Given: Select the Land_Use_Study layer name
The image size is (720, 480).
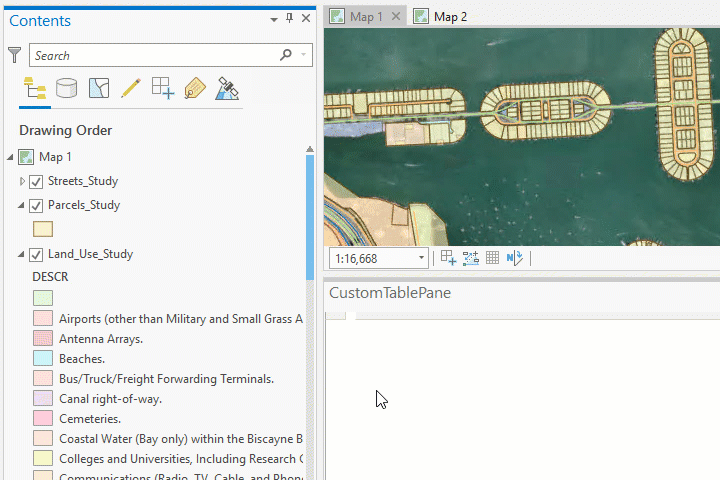Looking at the screenshot, I should pos(90,254).
